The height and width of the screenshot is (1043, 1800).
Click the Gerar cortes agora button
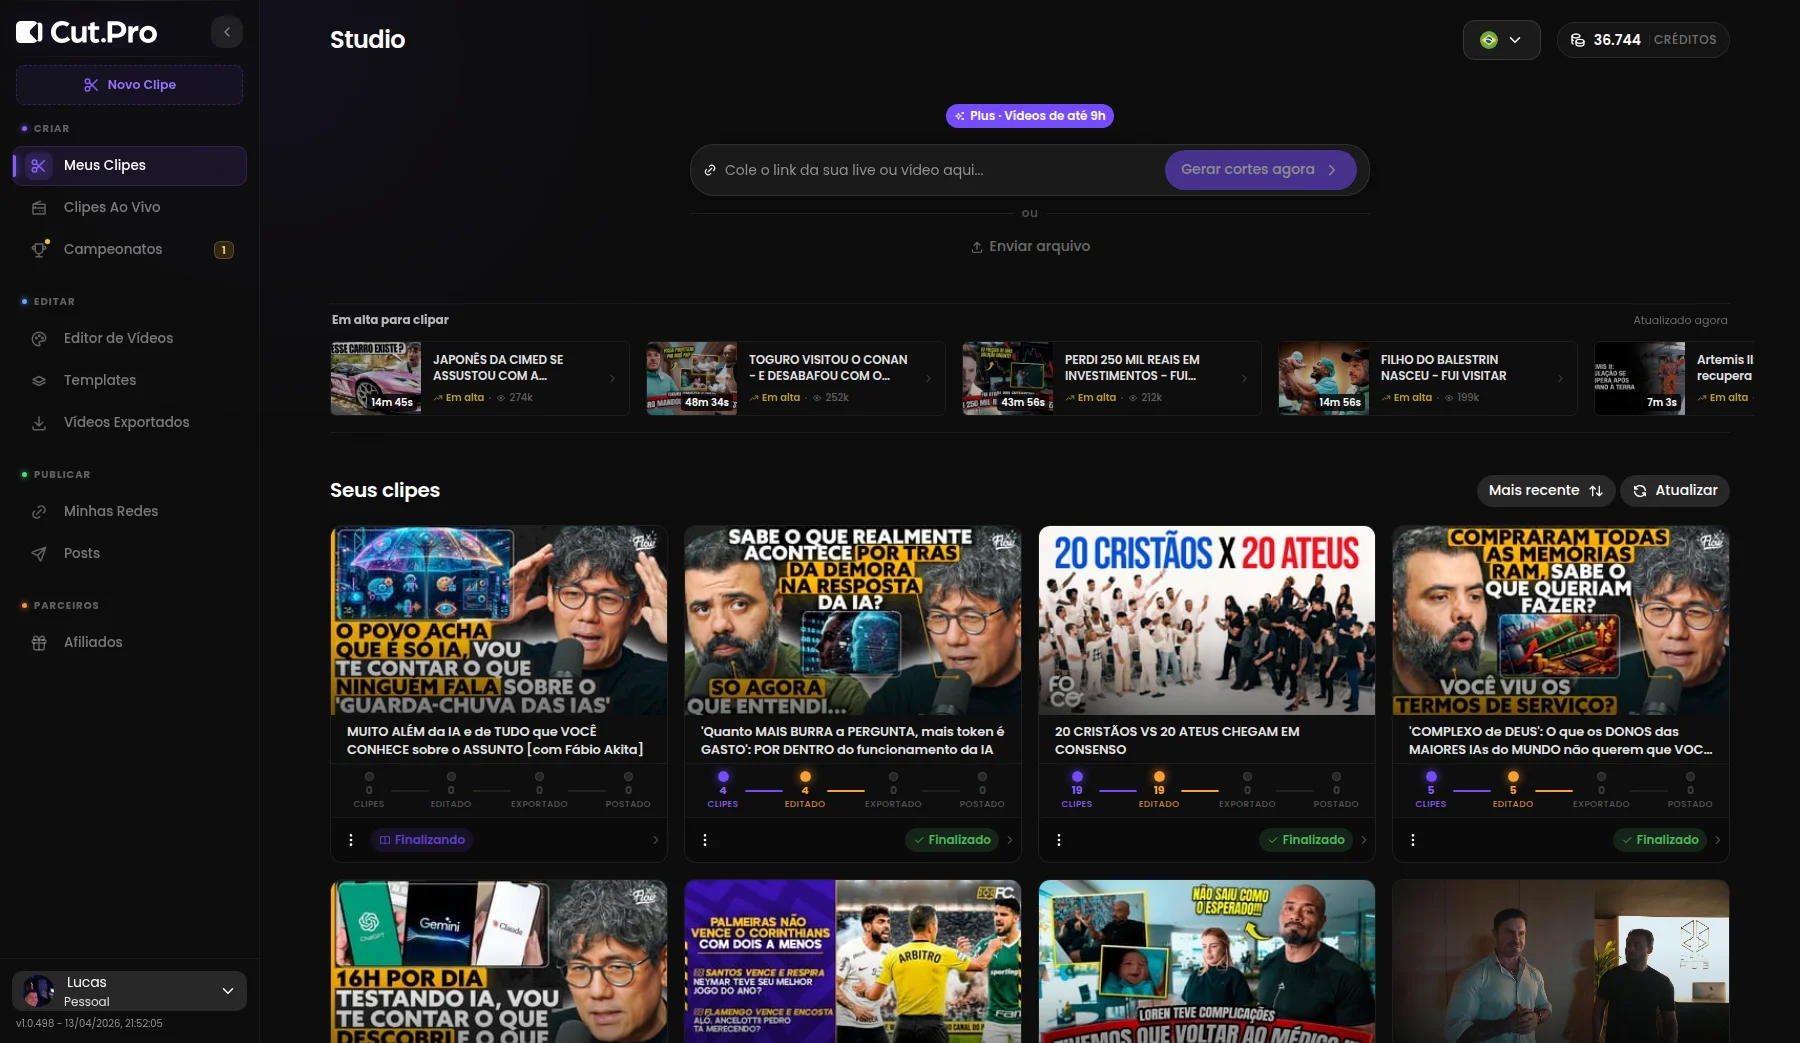click(x=1259, y=170)
